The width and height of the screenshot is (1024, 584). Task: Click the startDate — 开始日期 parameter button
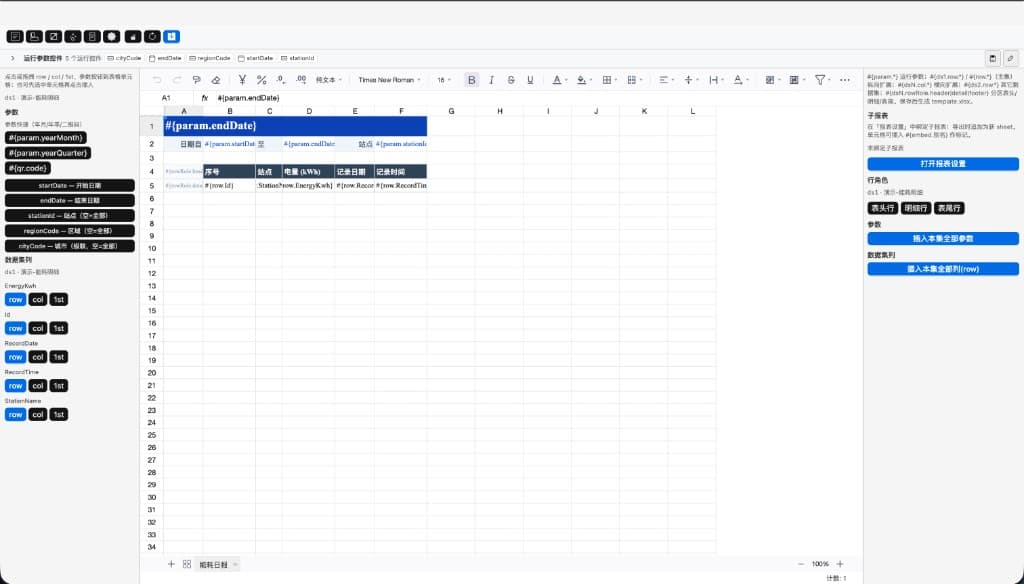point(70,186)
